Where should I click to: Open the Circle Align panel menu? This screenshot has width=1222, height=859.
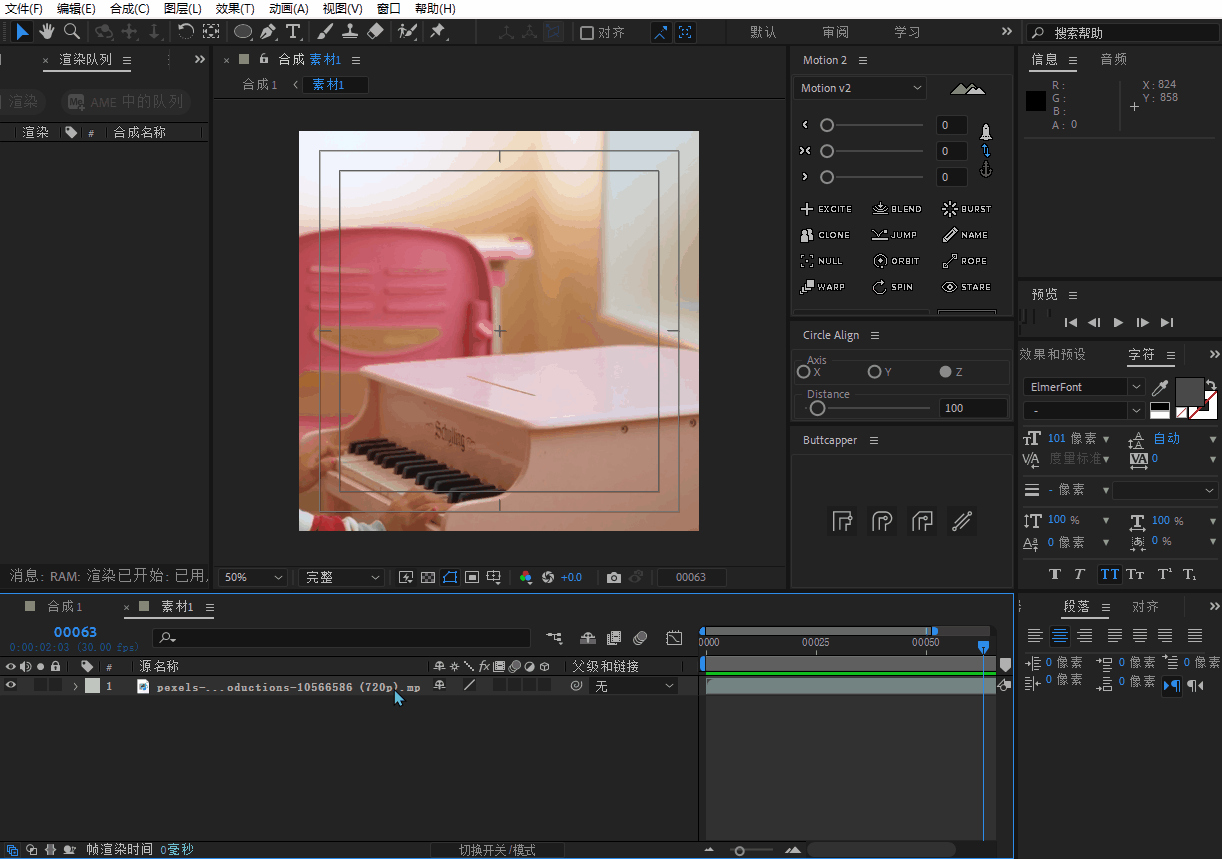coord(875,335)
